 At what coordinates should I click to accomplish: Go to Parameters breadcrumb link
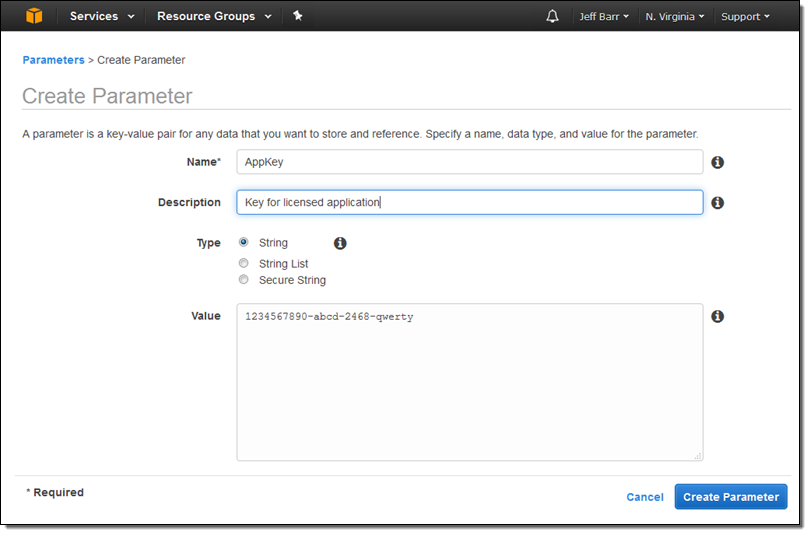(53, 60)
